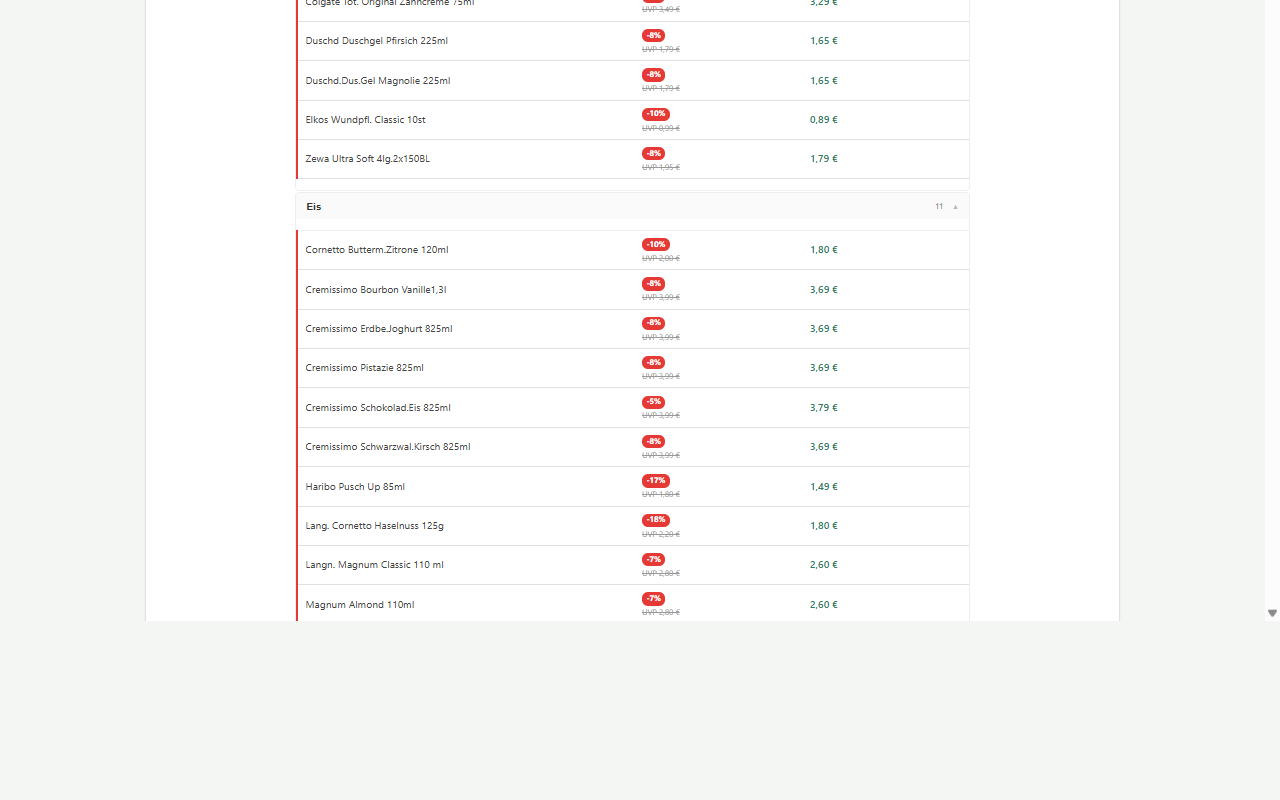Click price '3,69 €' of Cremissimo Bourbon Vanille
Viewport: 1280px width, 800px height.
click(824, 290)
